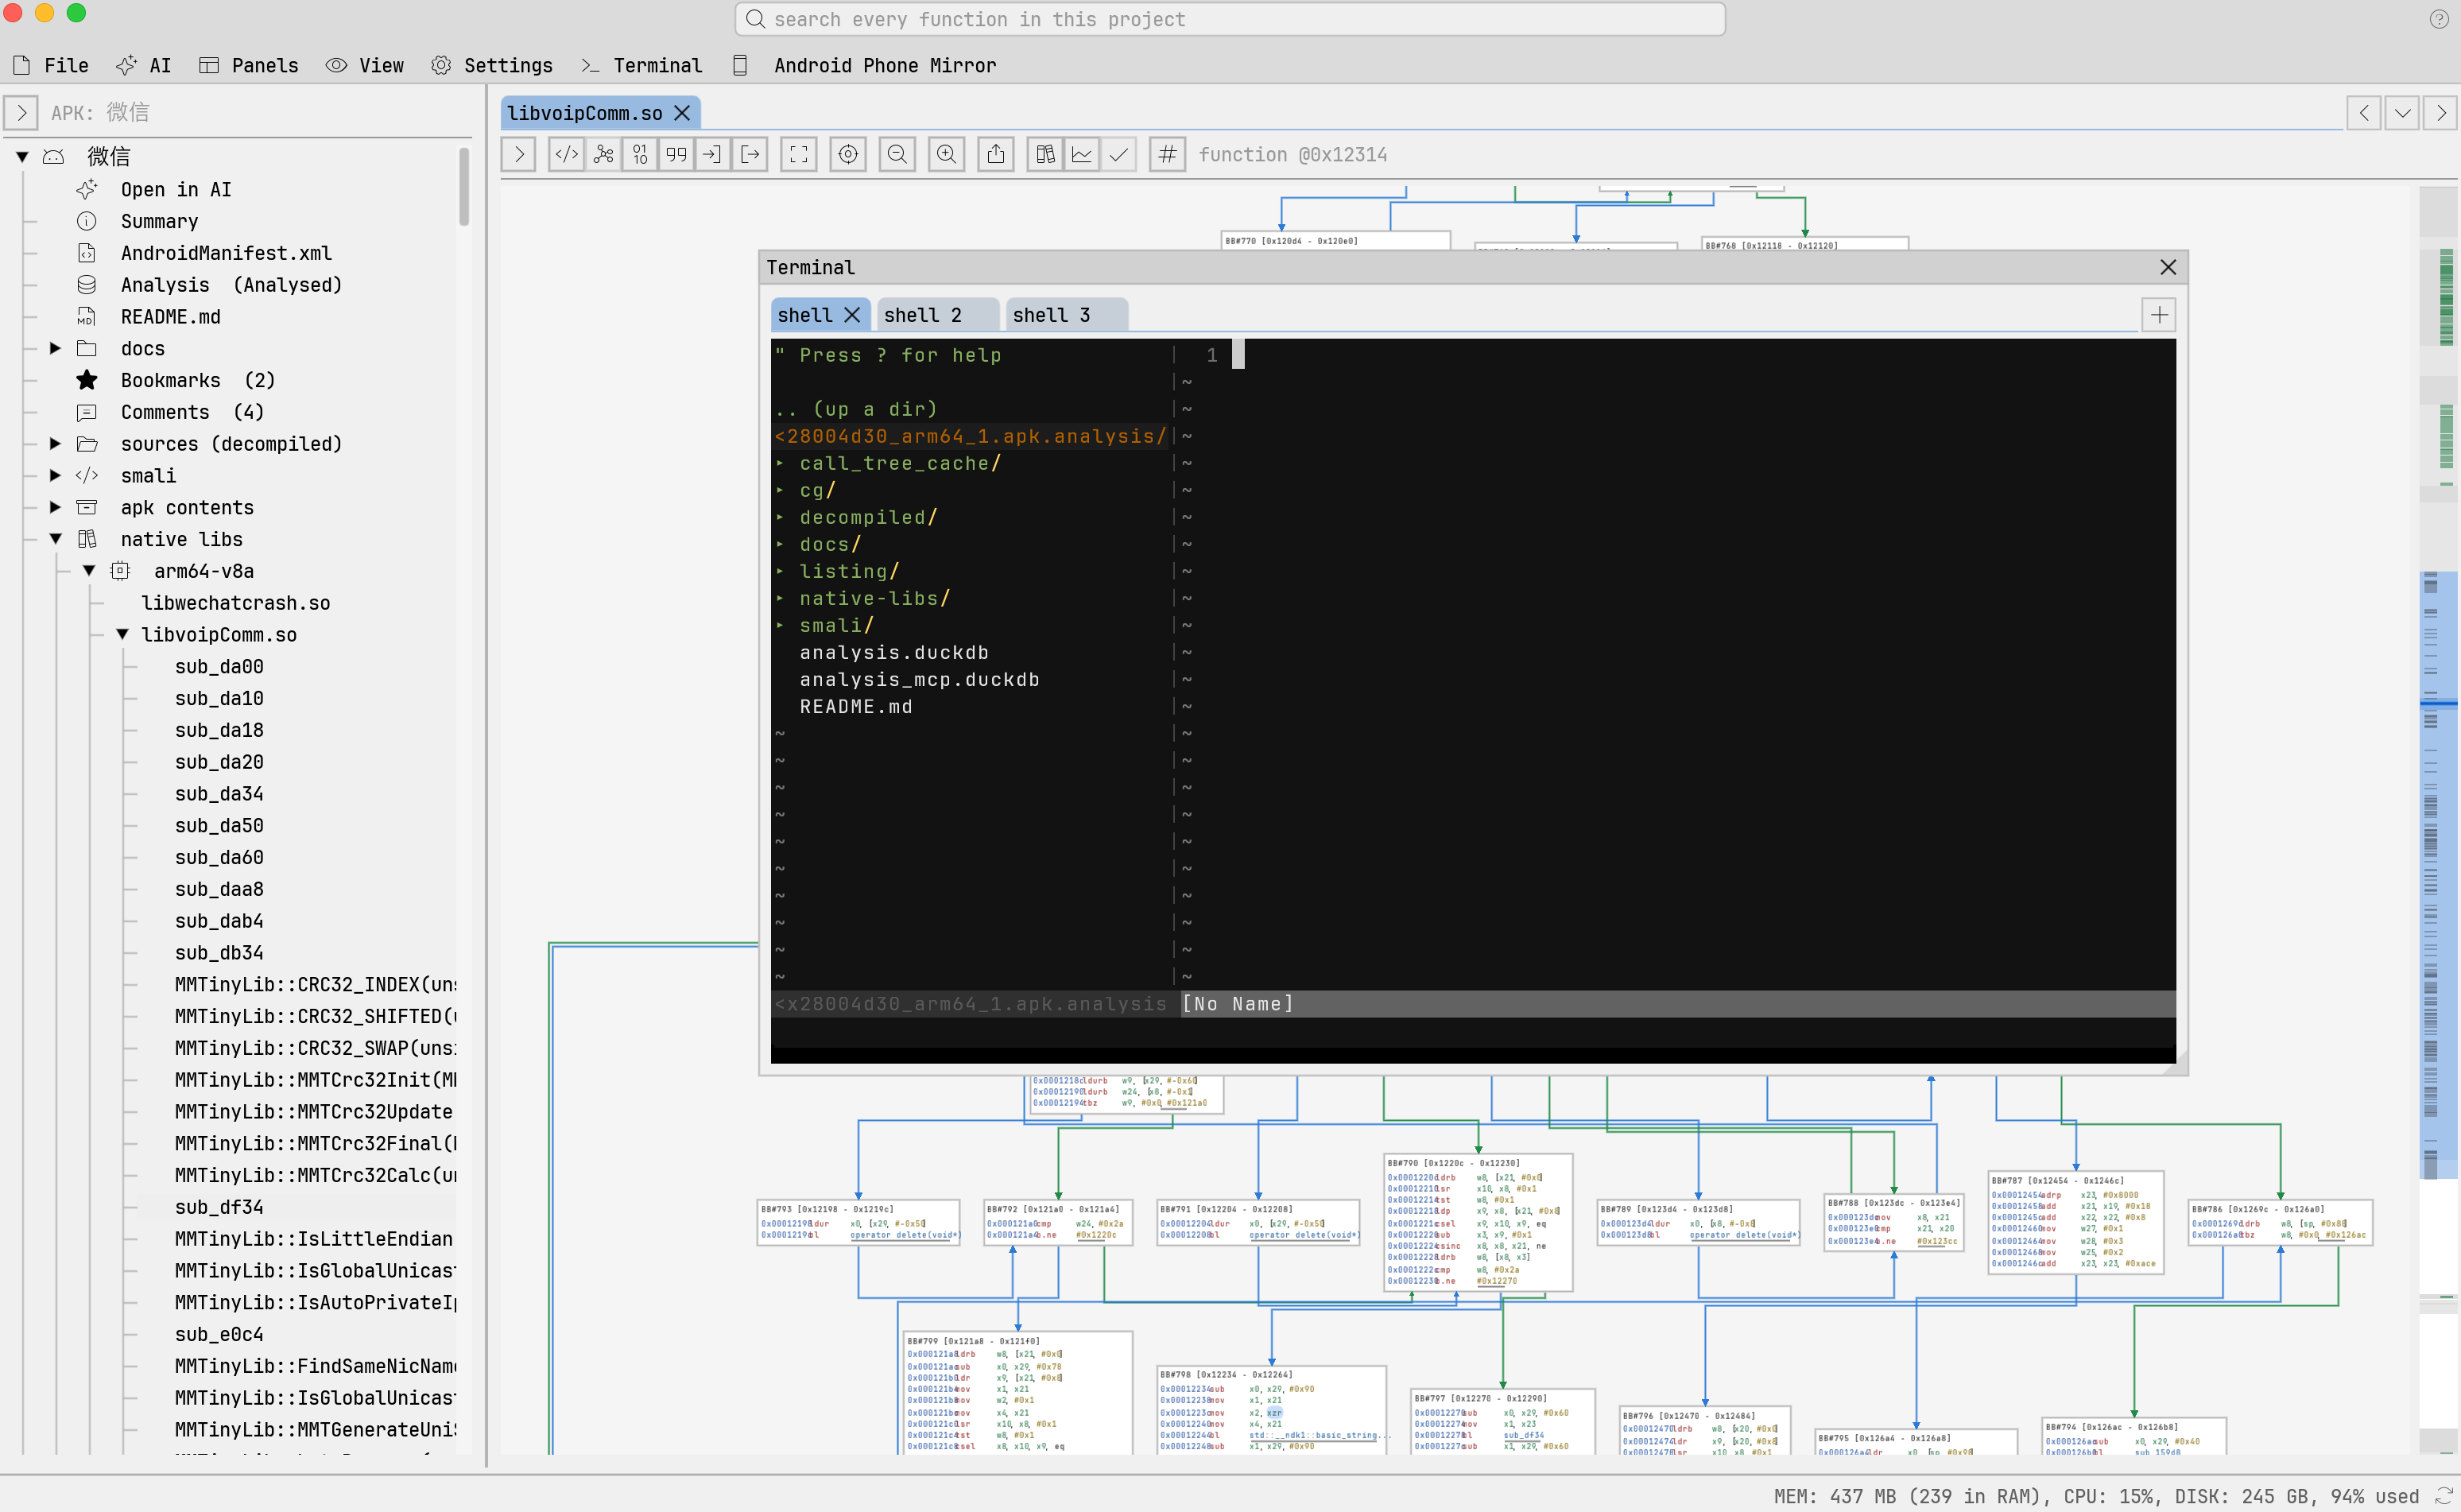Image resolution: width=2461 pixels, height=1512 pixels.
Task: Select Open in AI tree item
Action: click(x=176, y=189)
